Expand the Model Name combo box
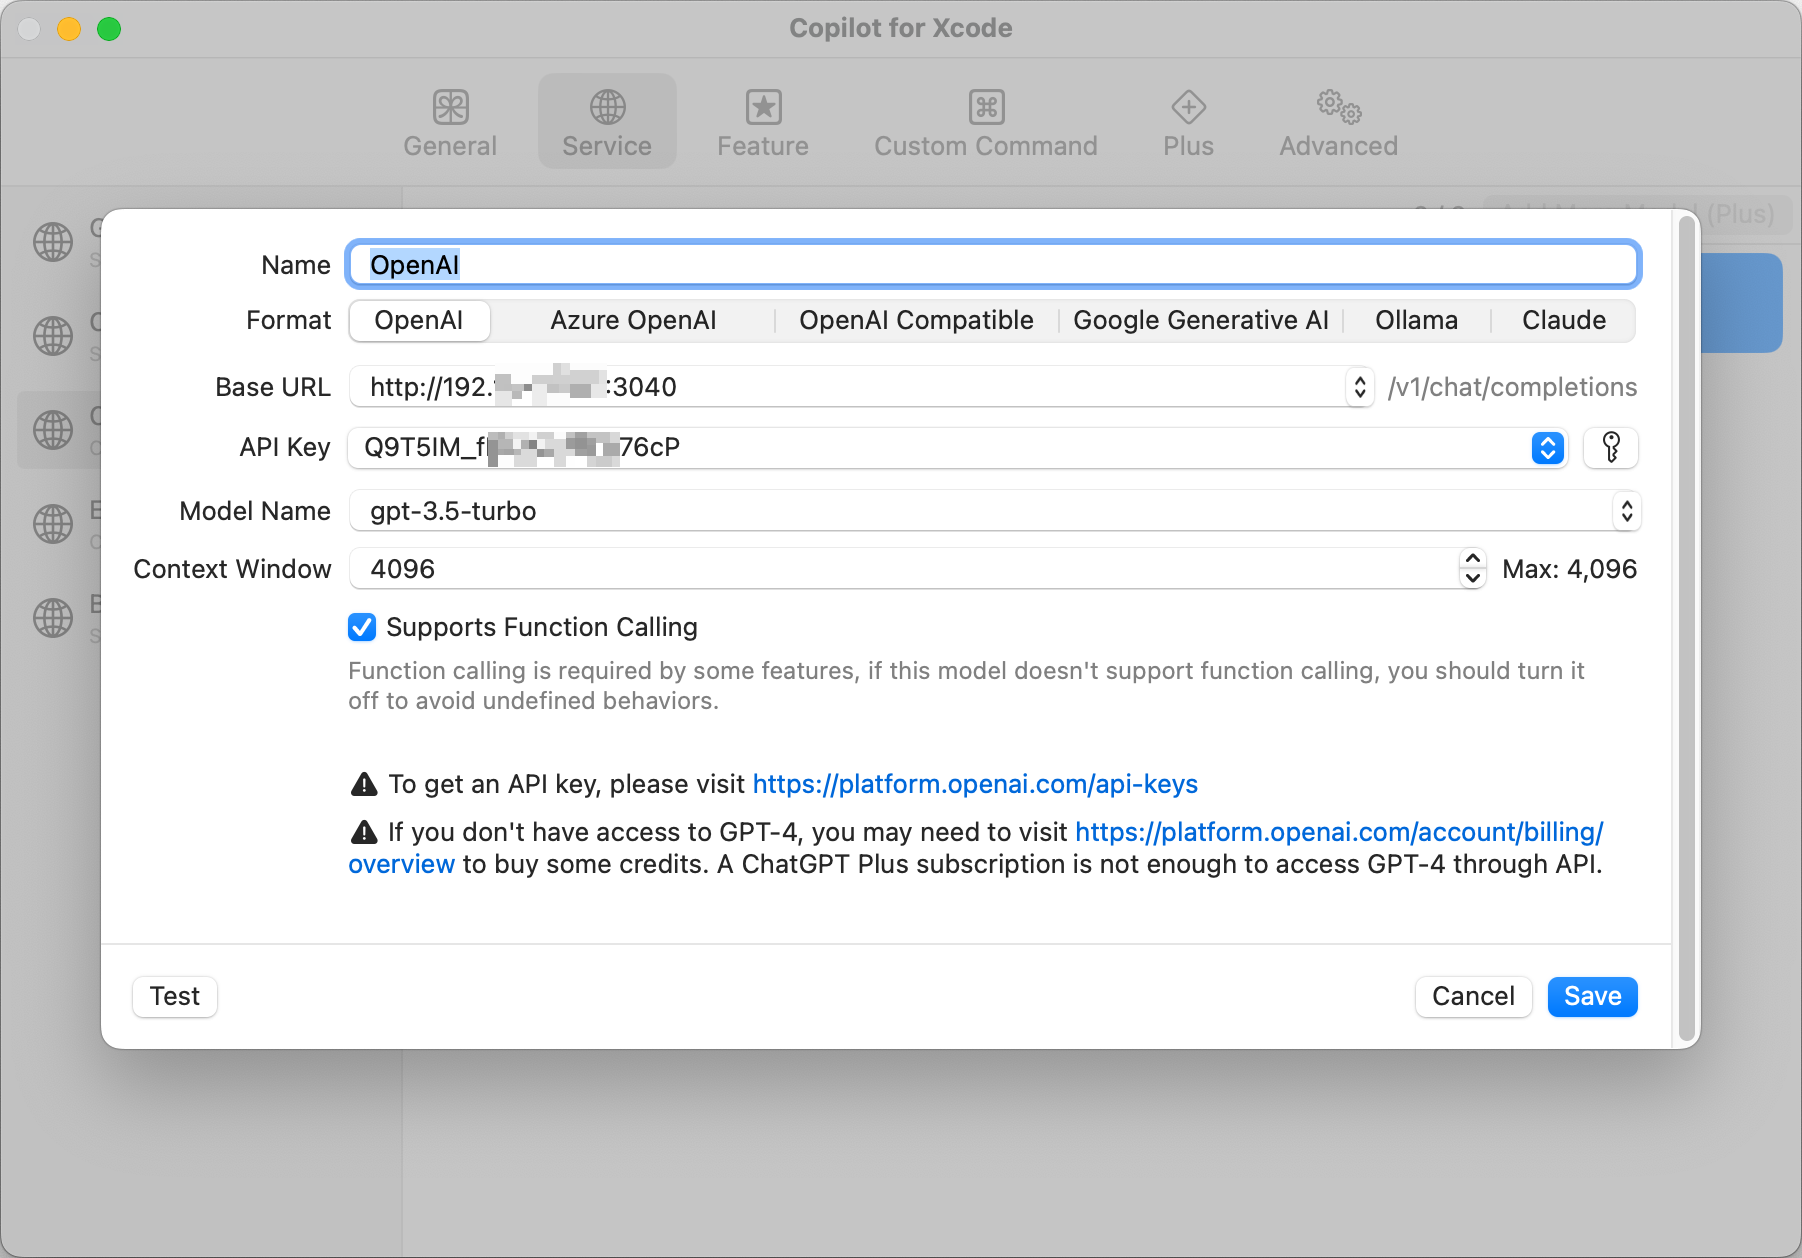 click(x=1627, y=511)
